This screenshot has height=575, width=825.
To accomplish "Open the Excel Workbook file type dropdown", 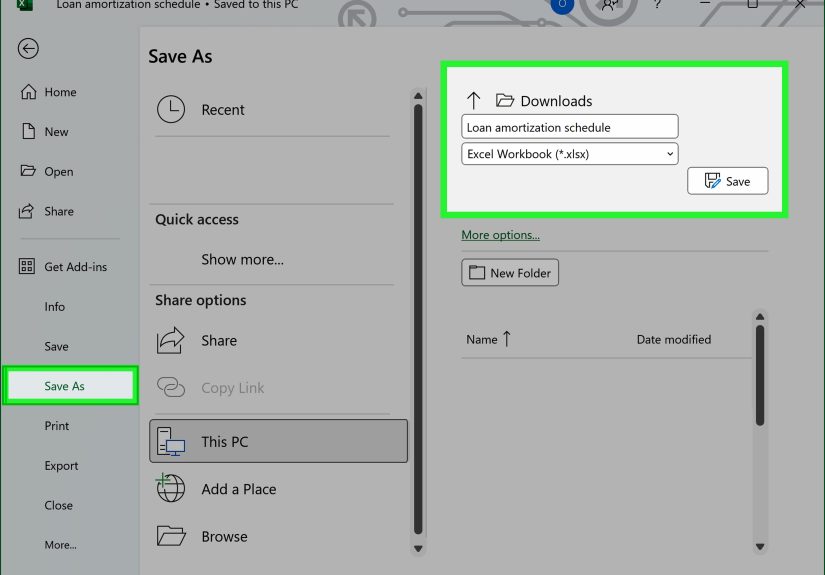I will (570, 154).
